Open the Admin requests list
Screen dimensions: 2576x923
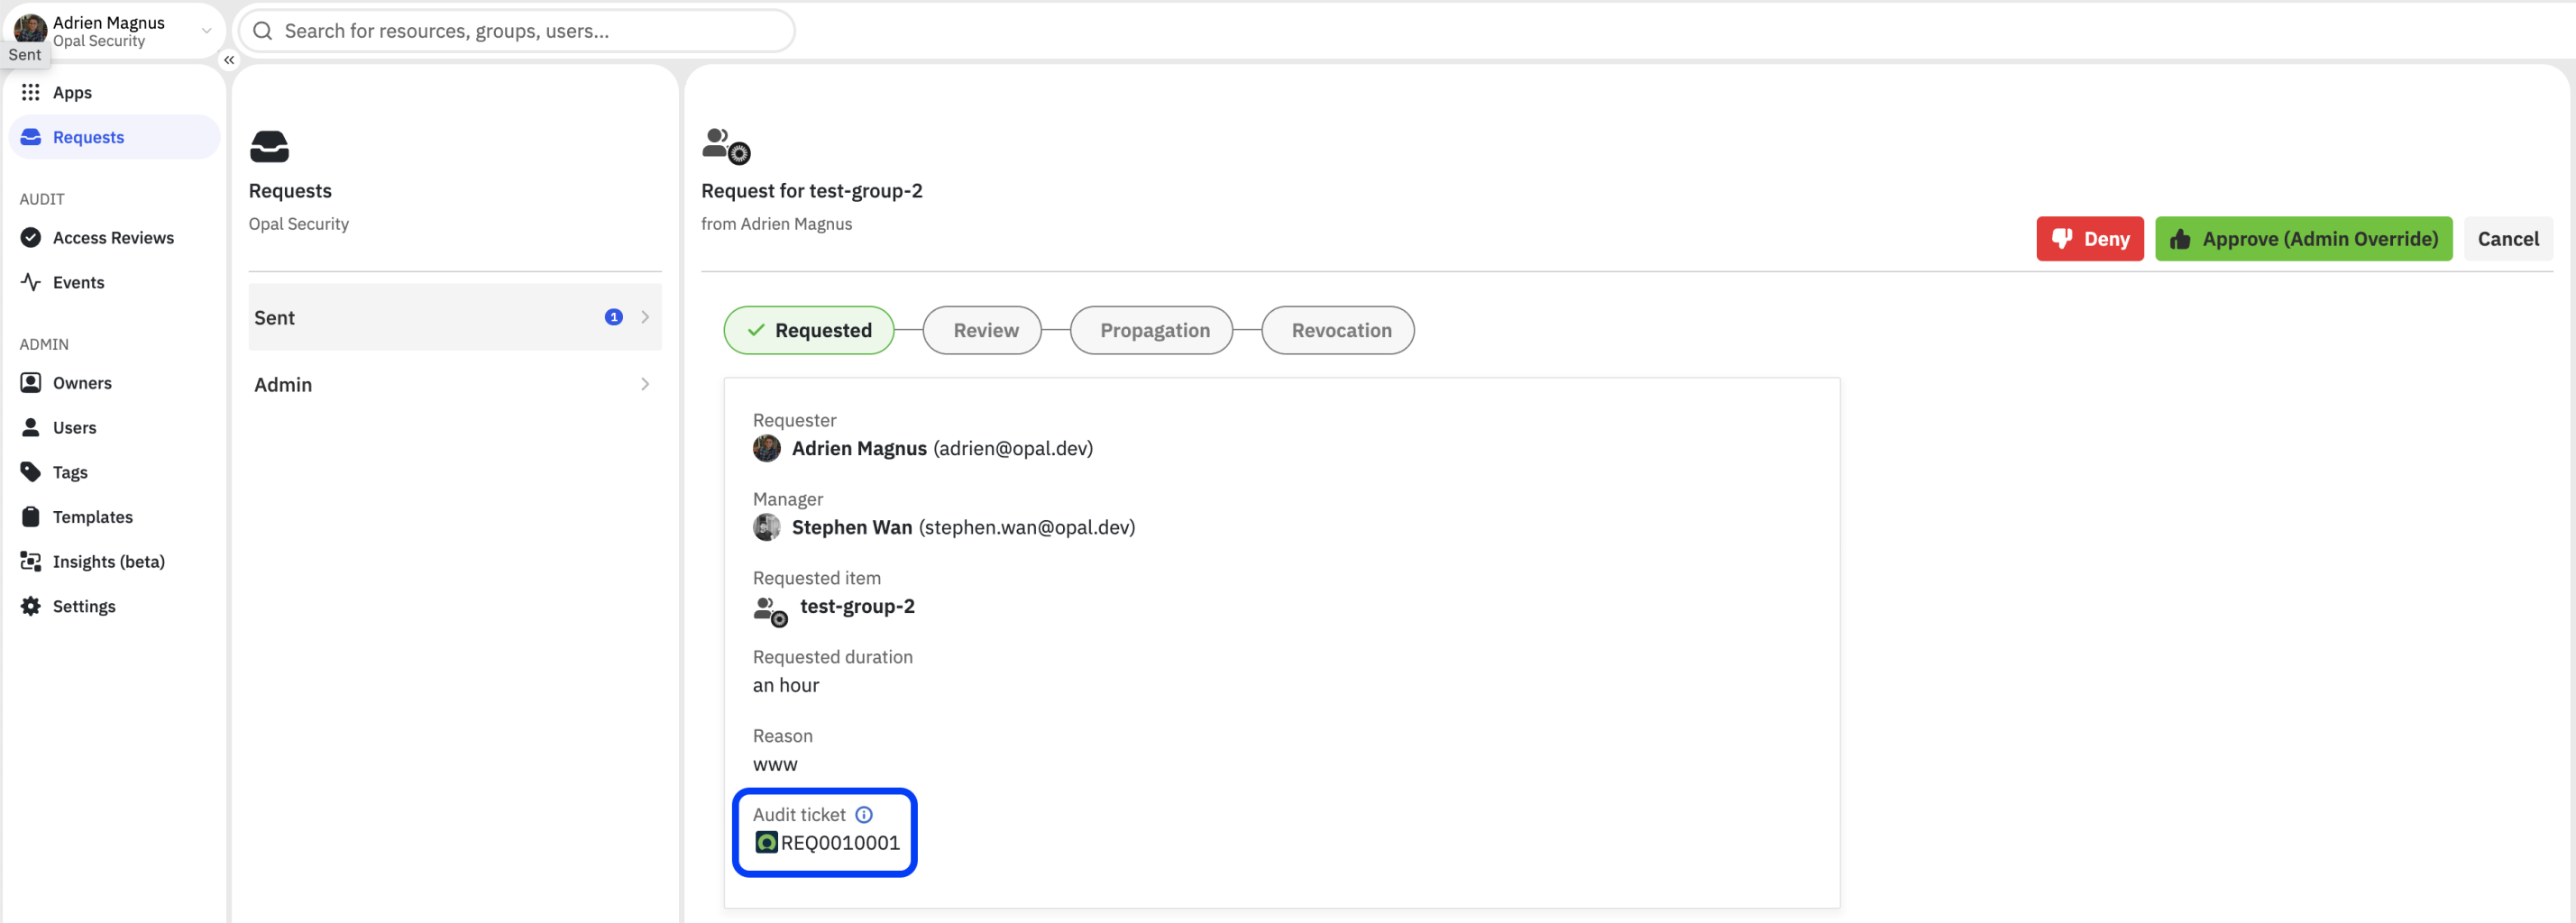tap(455, 384)
